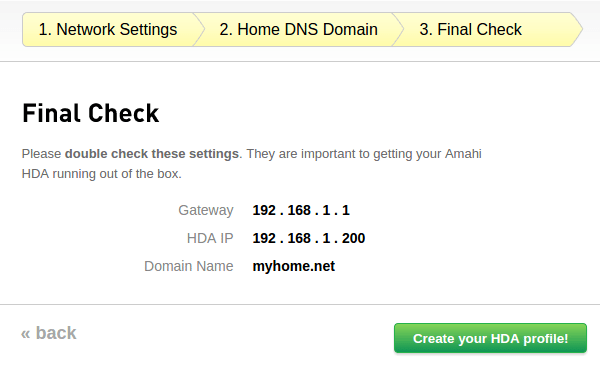
Task: Click the chevron between steps 2 and 3
Action: (x=398, y=29)
